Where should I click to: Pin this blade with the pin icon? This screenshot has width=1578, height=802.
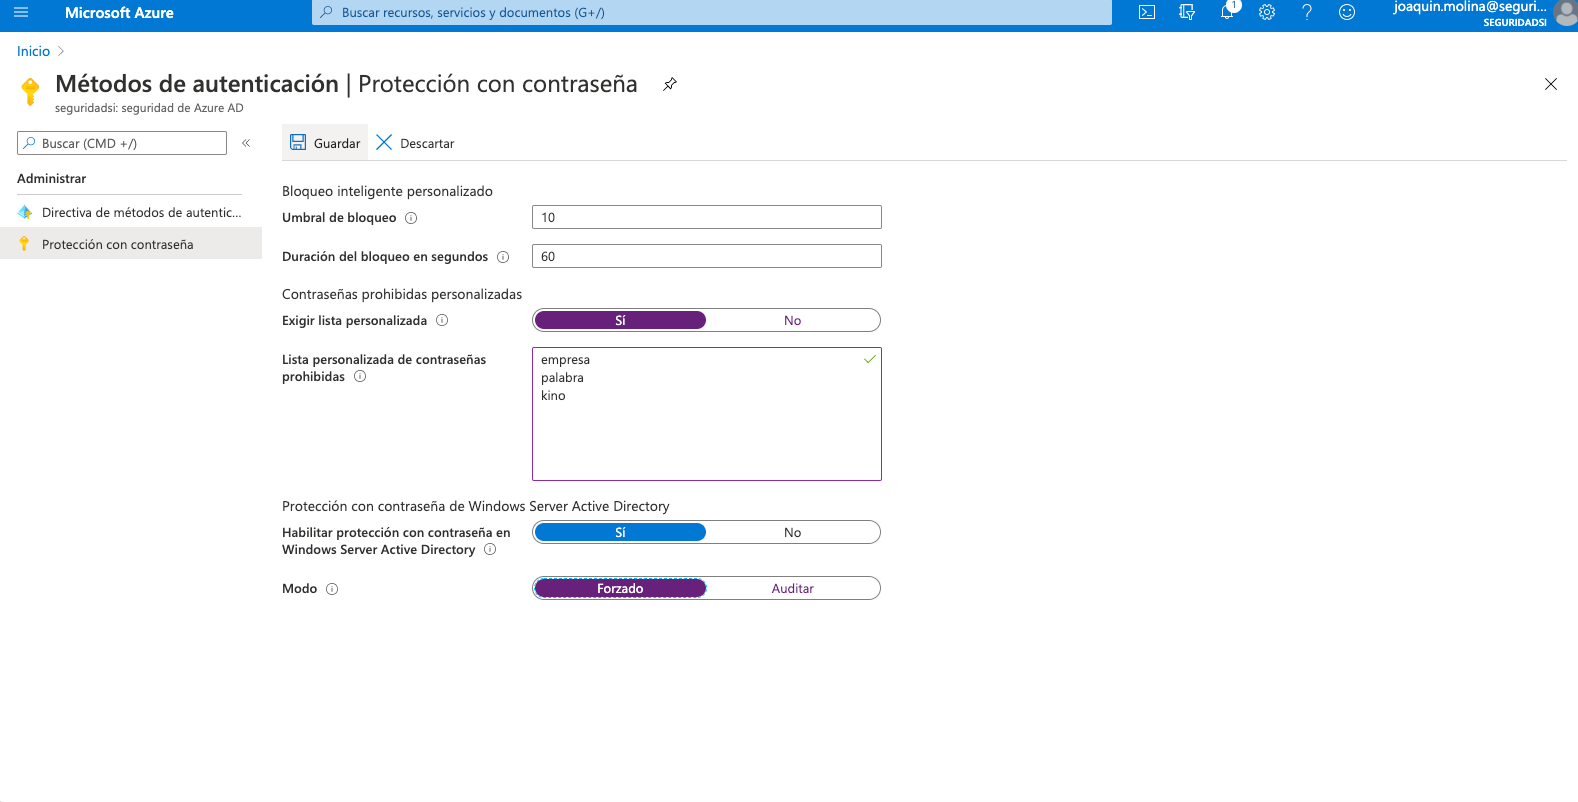(670, 84)
